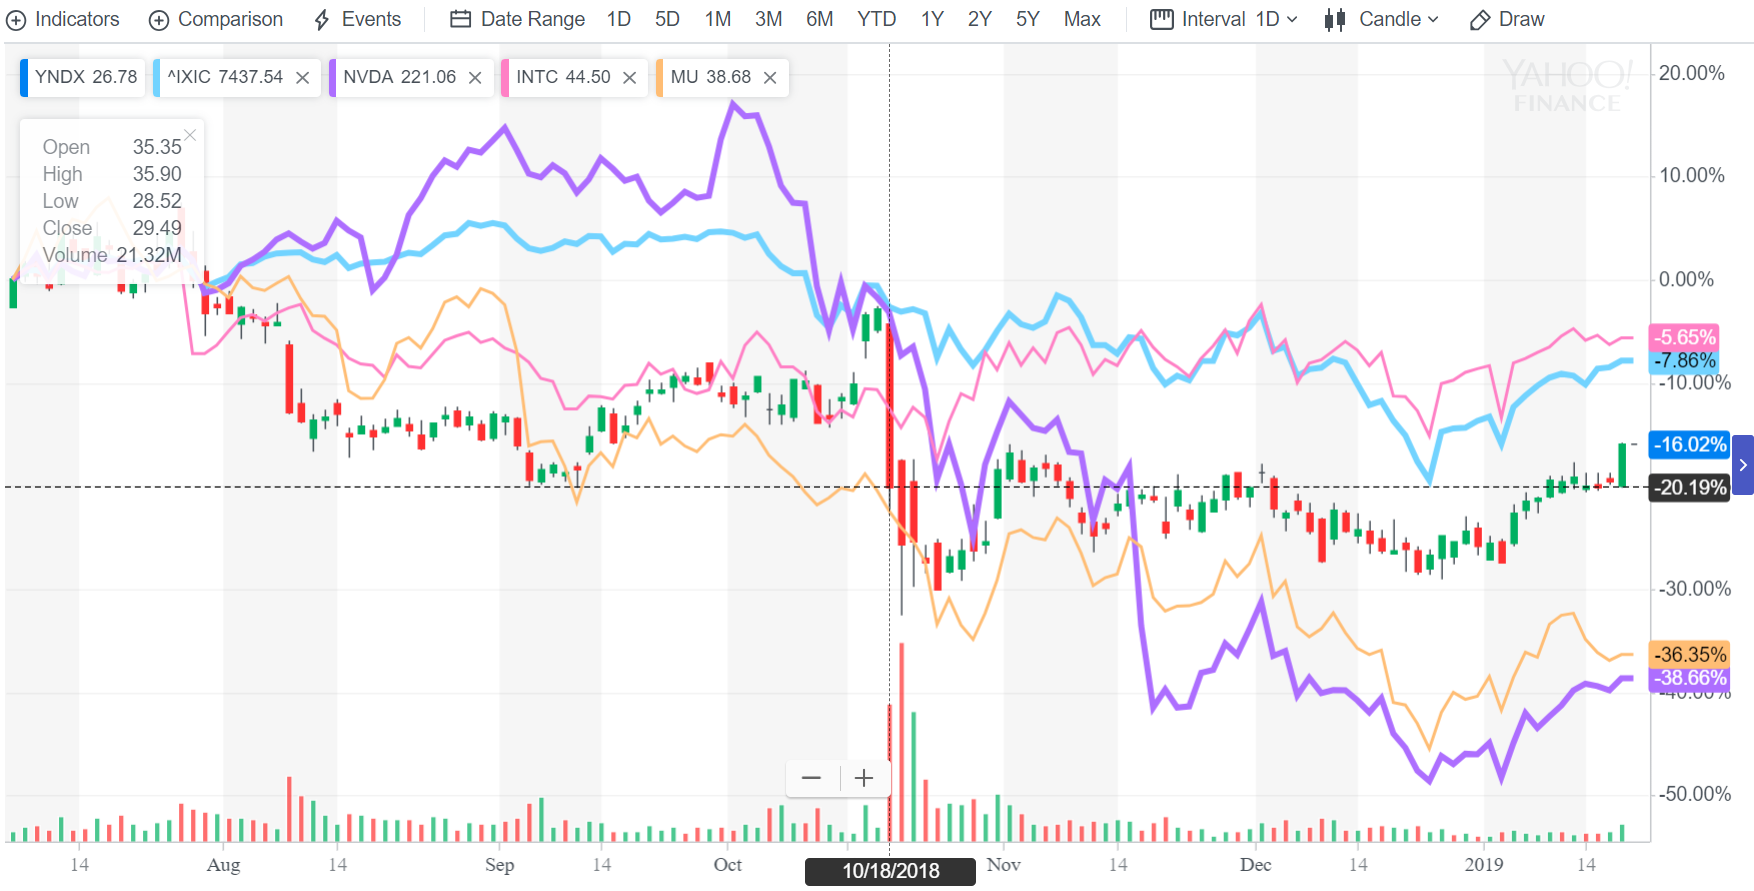
Task: Click the Comparison plus-circle icon
Action: (x=159, y=20)
